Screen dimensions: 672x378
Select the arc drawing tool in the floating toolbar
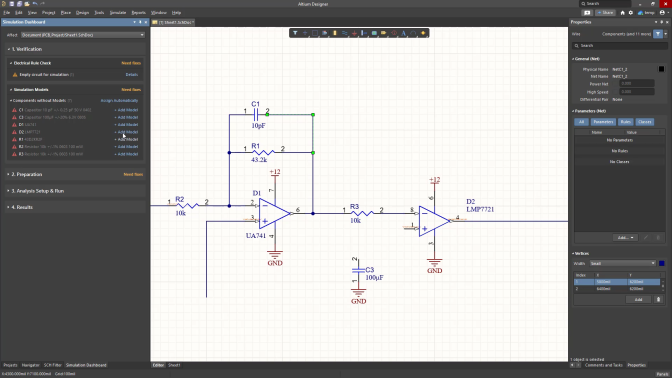tap(413, 33)
